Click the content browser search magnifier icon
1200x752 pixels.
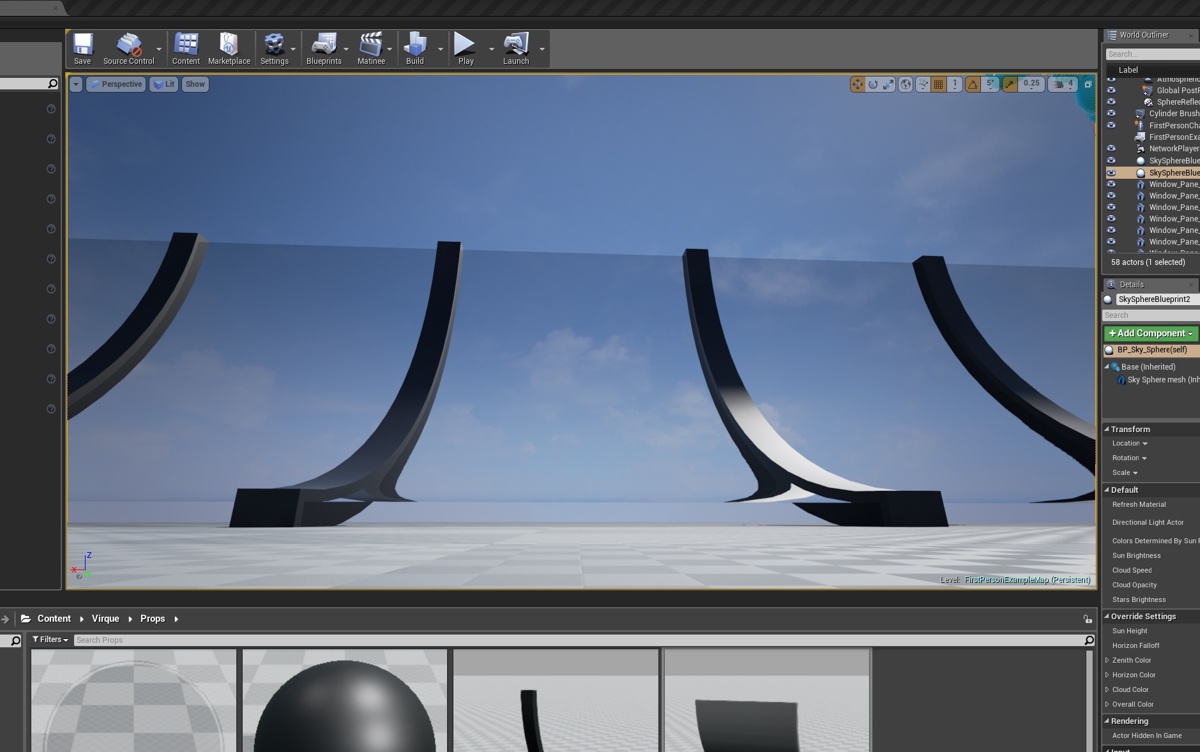[1089, 640]
